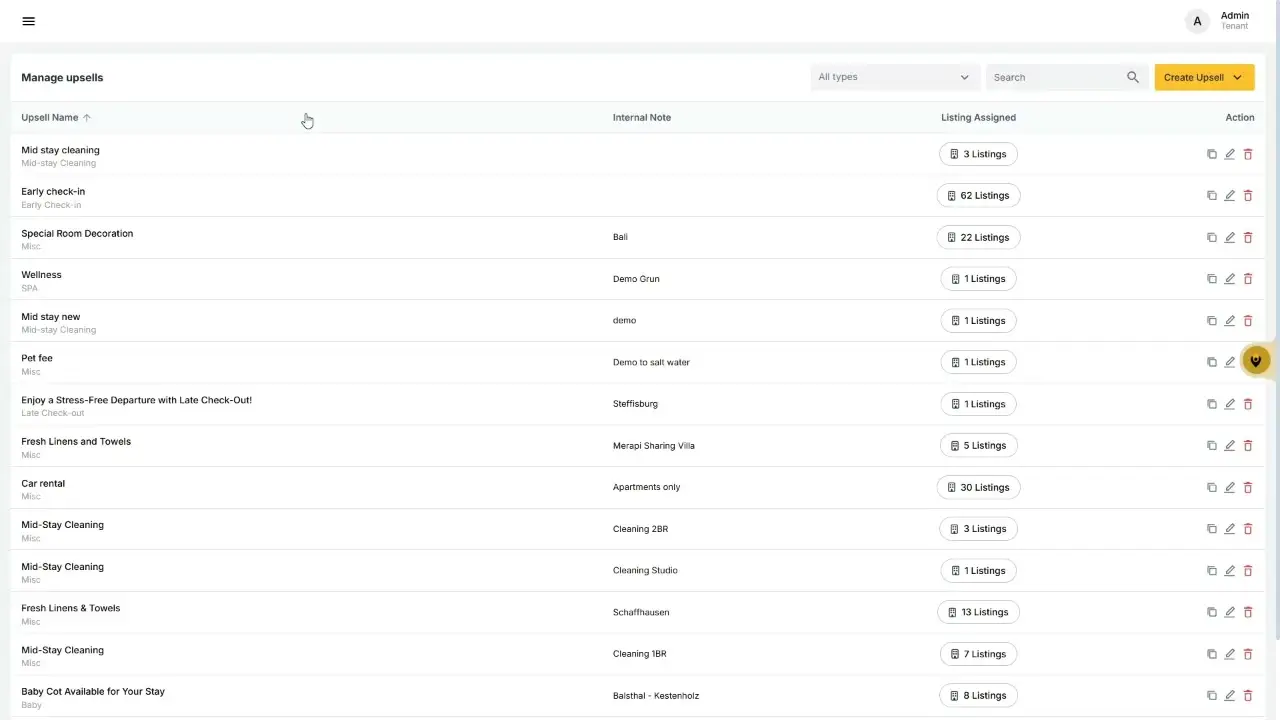1280x720 pixels.
Task: Click the Balsthal - Kestenholz note
Action: point(656,696)
